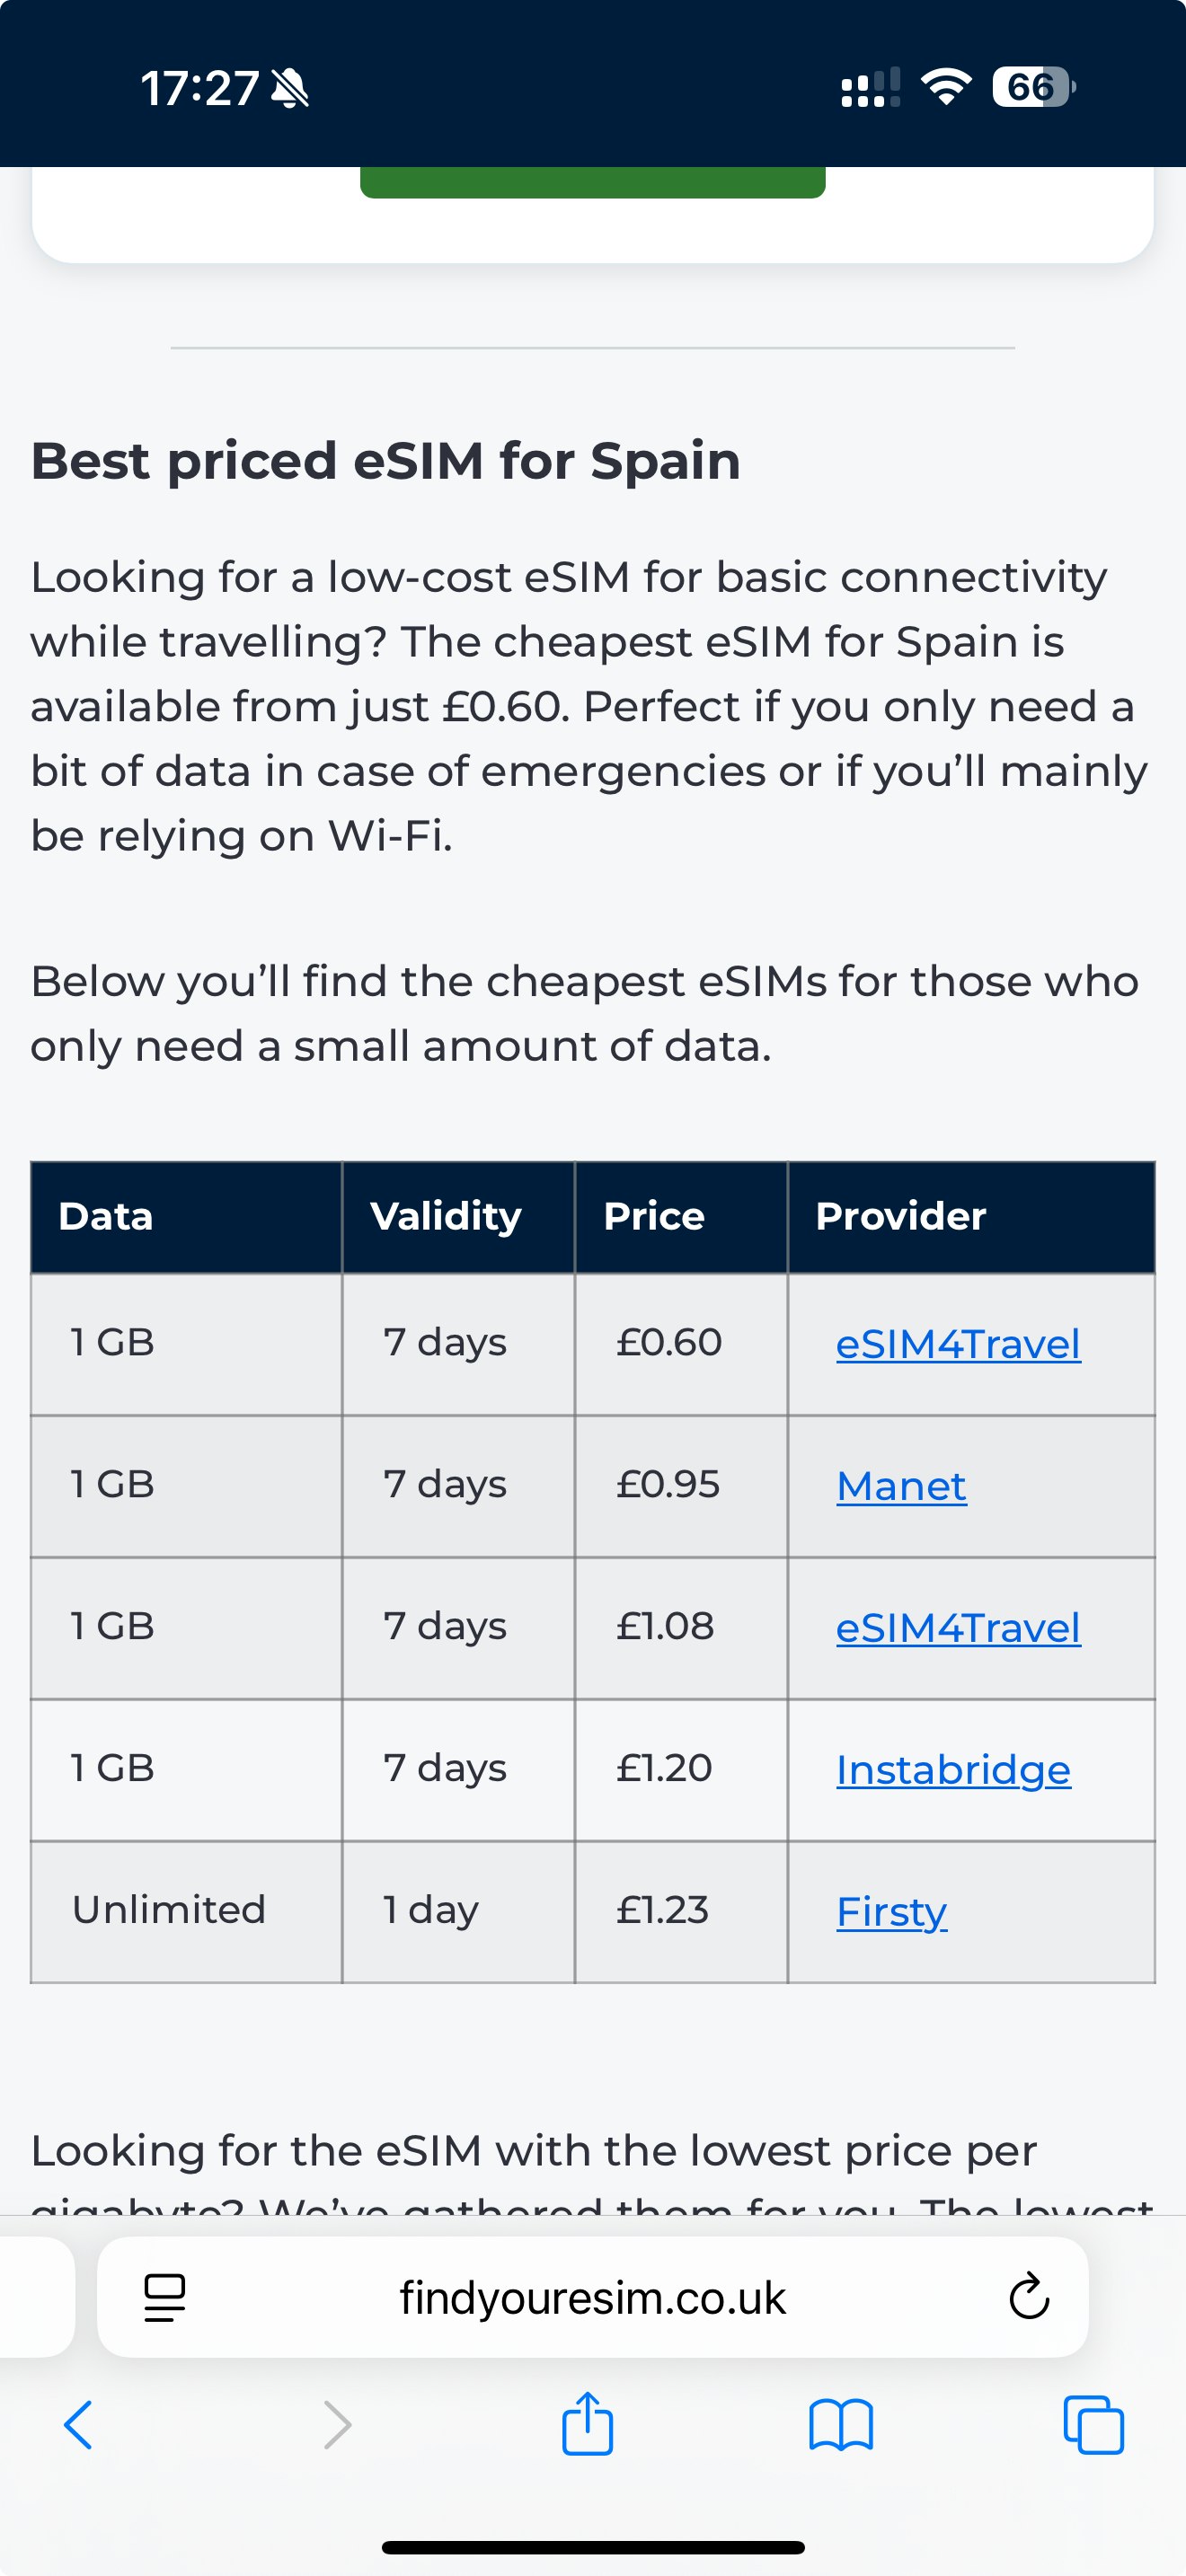1186x2576 pixels.
Task: Tap the home indicator bar
Action: [x=593, y=2547]
